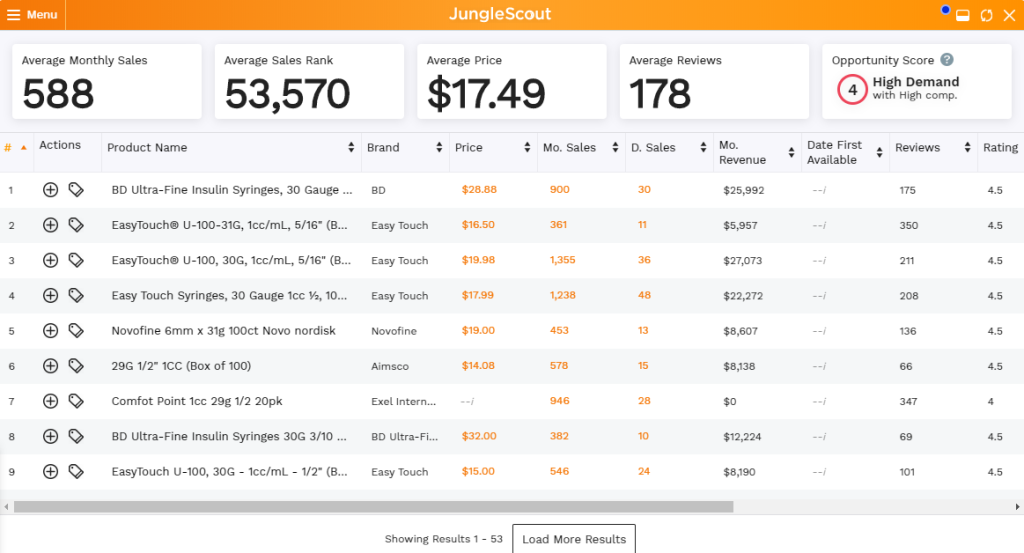
Task: Minimize the JungleScout panel icon
Action: tap(963, 16)
